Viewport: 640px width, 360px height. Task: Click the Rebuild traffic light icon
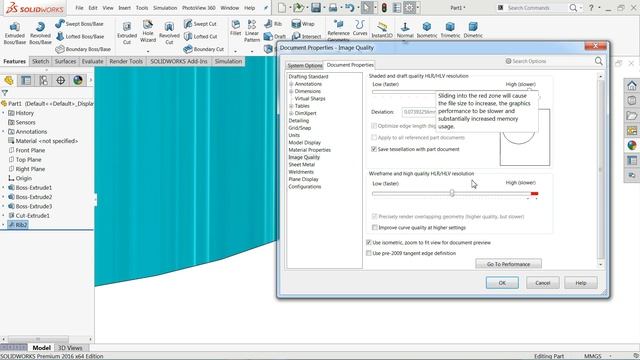384,7
